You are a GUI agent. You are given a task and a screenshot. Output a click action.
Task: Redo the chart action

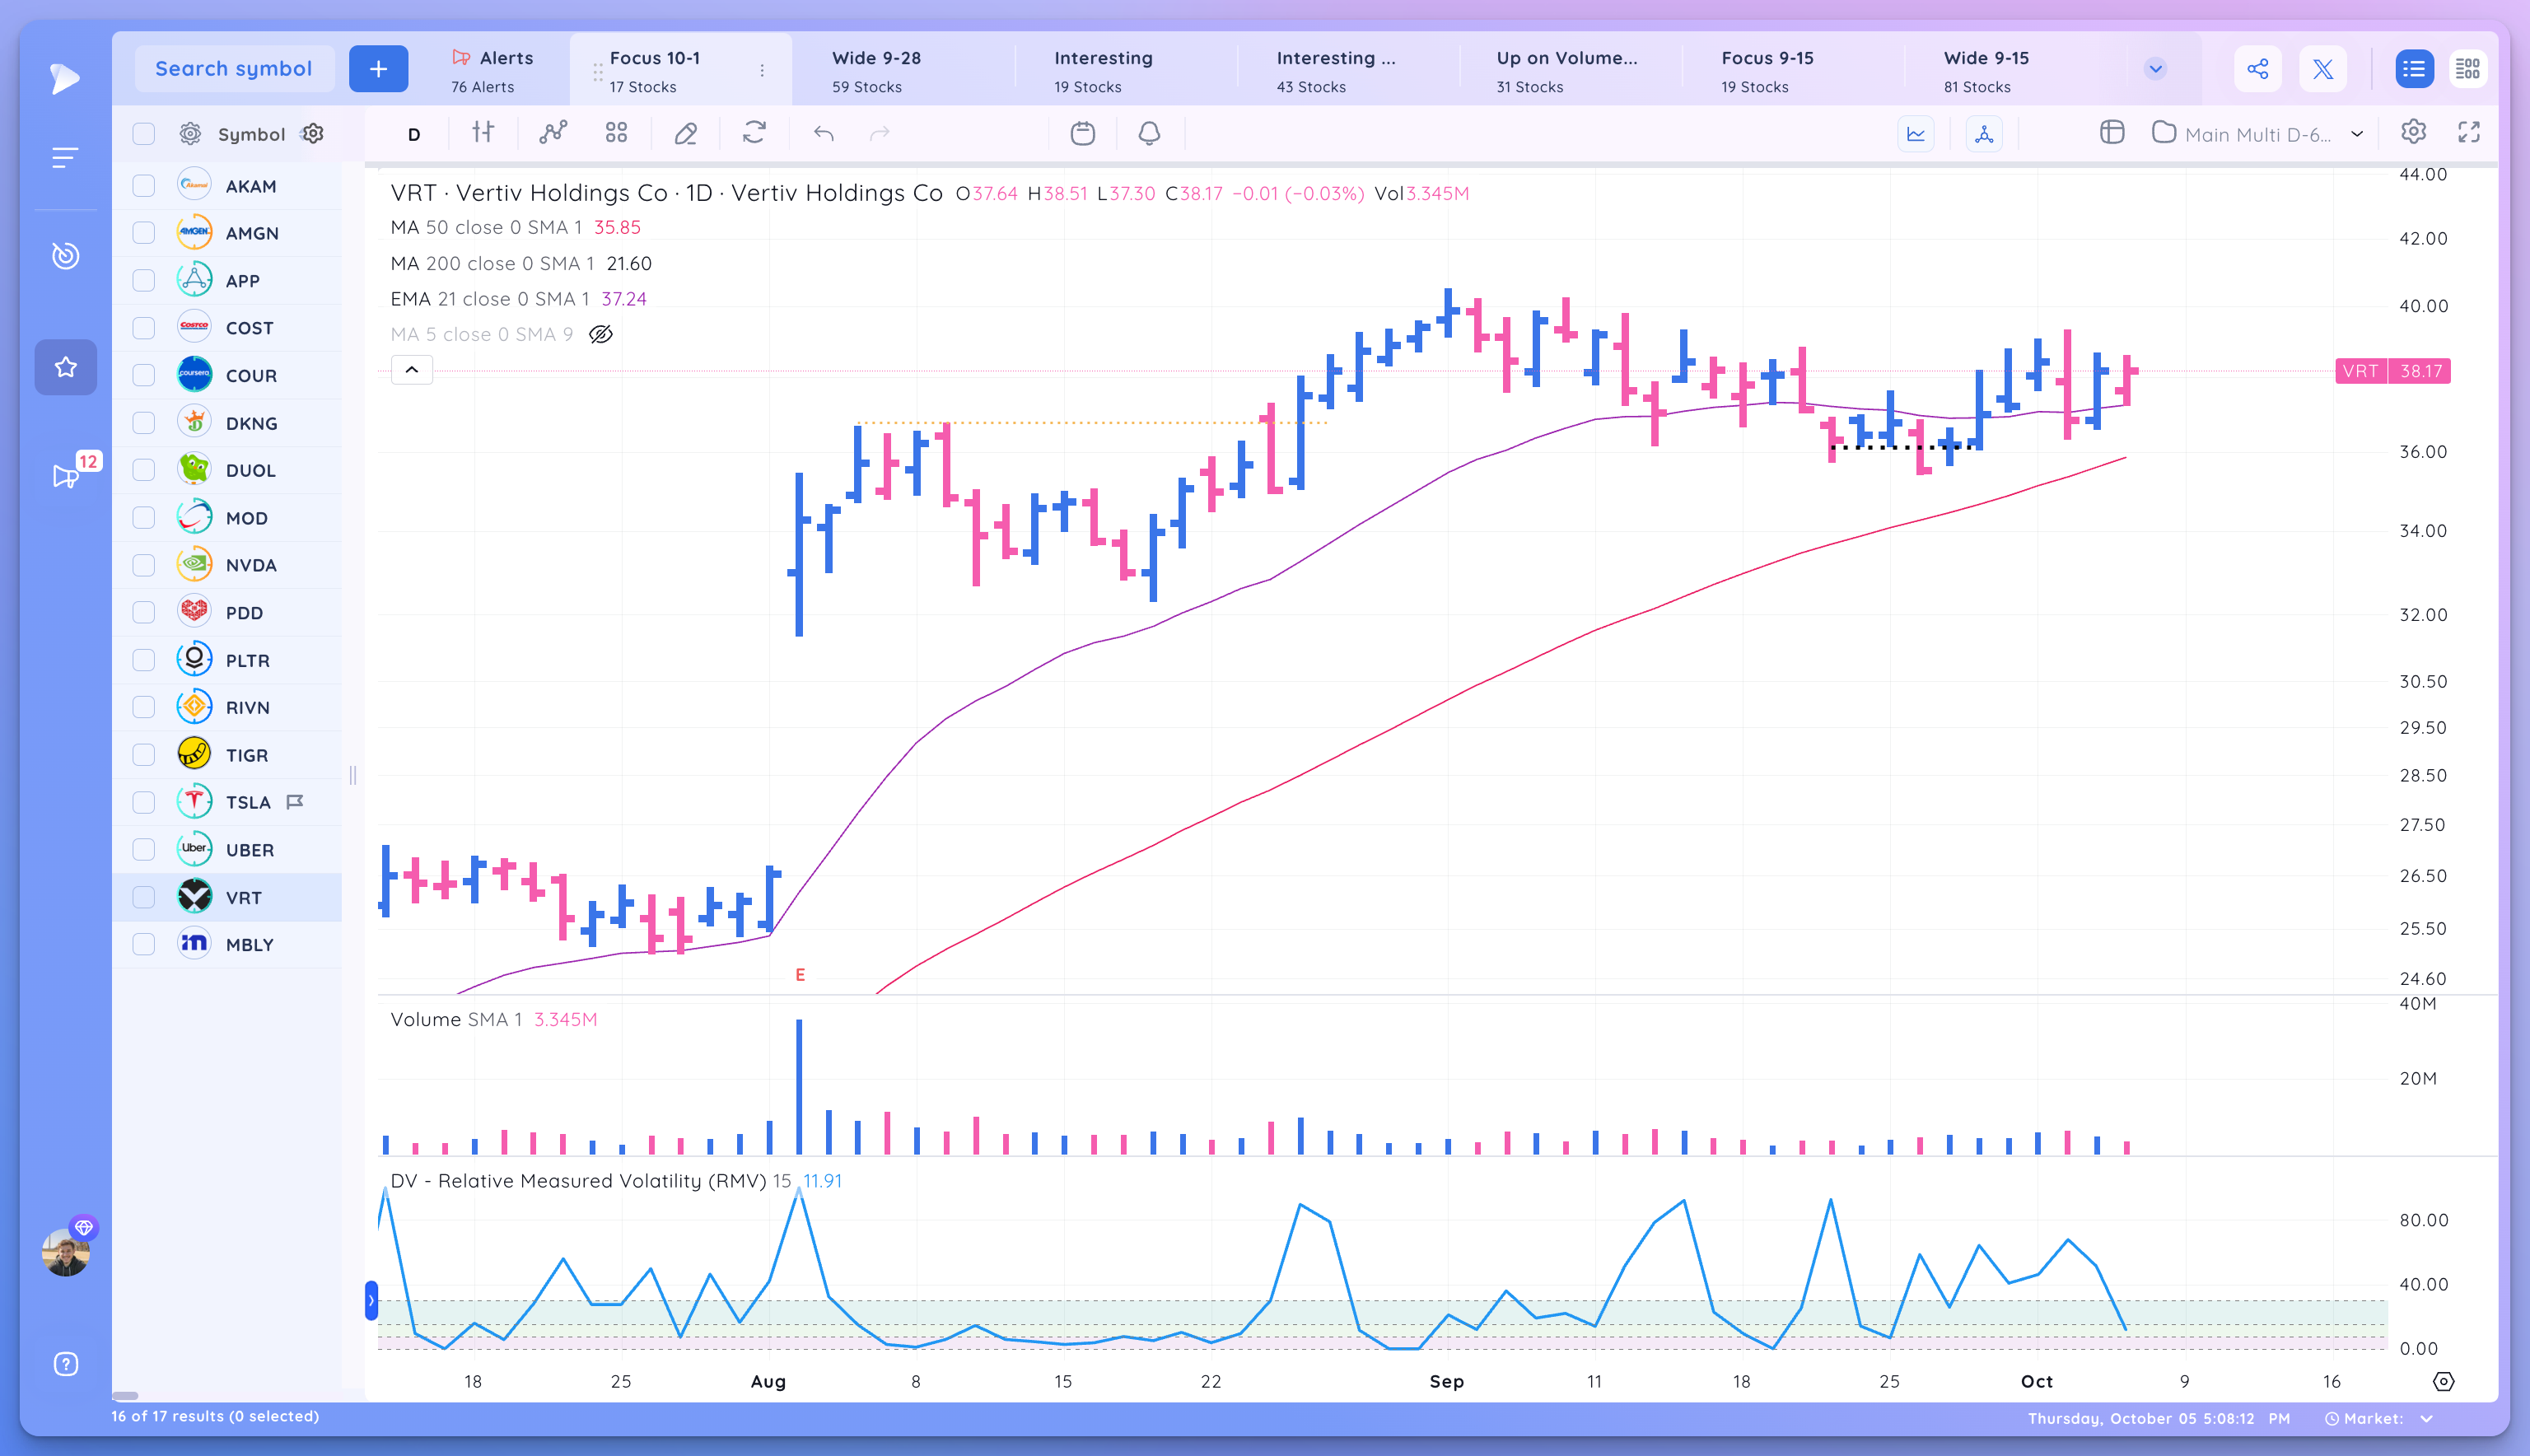tap(880, 133)
